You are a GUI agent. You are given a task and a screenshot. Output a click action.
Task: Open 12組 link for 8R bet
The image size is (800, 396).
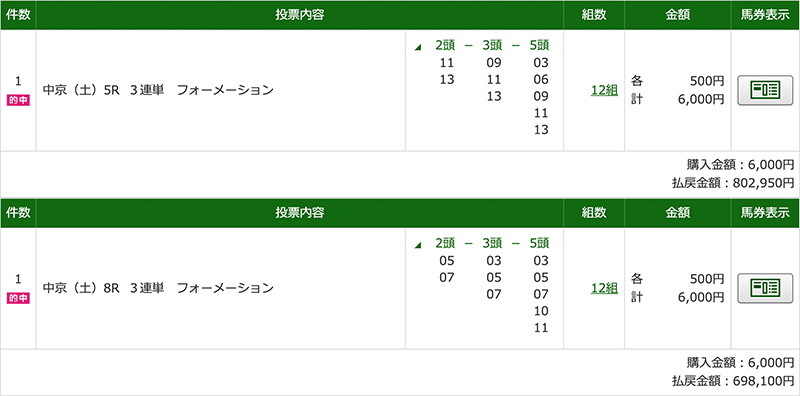click(604, 288)
